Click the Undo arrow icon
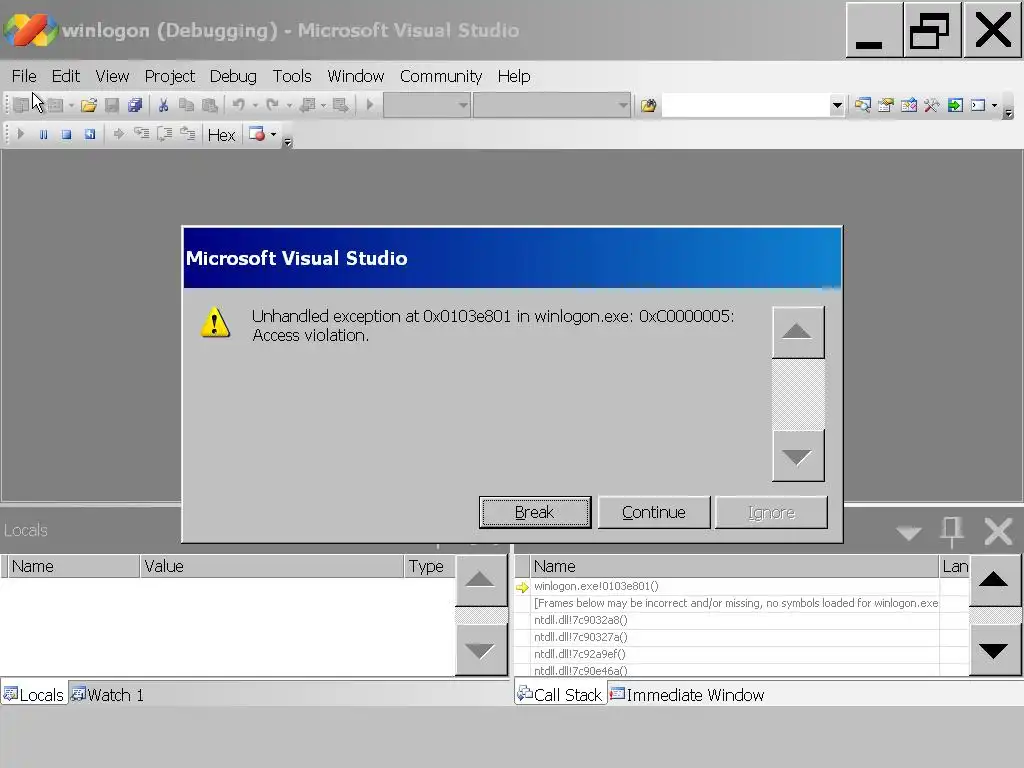1024x768 pixels. (x=238, y=105)
